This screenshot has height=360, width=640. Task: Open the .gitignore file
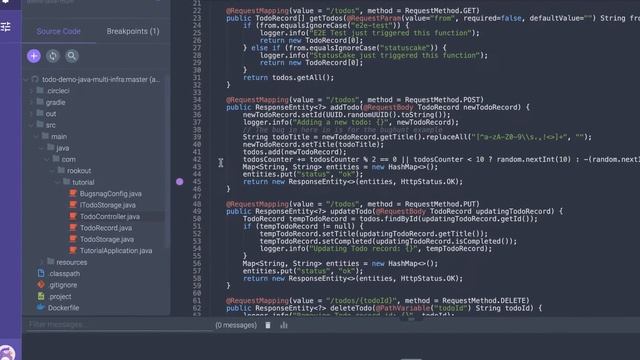(62, 285)
